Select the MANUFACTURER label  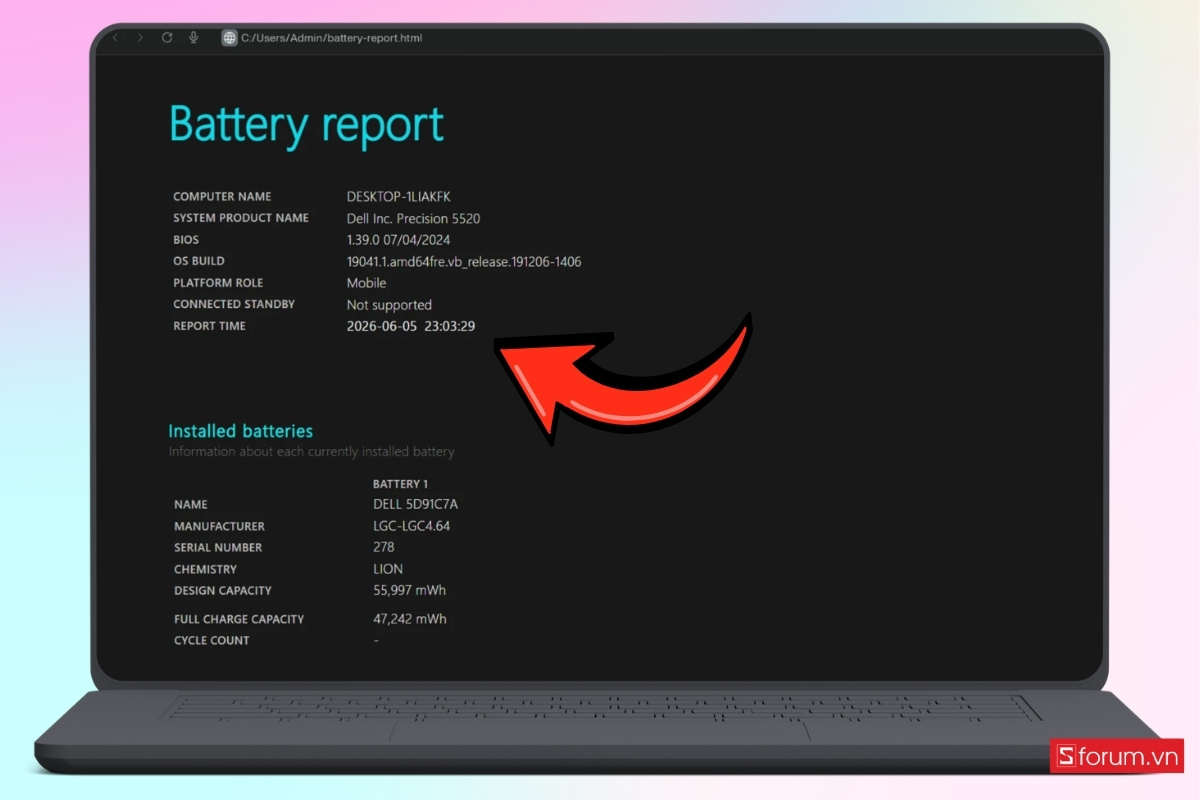(219, 526)
